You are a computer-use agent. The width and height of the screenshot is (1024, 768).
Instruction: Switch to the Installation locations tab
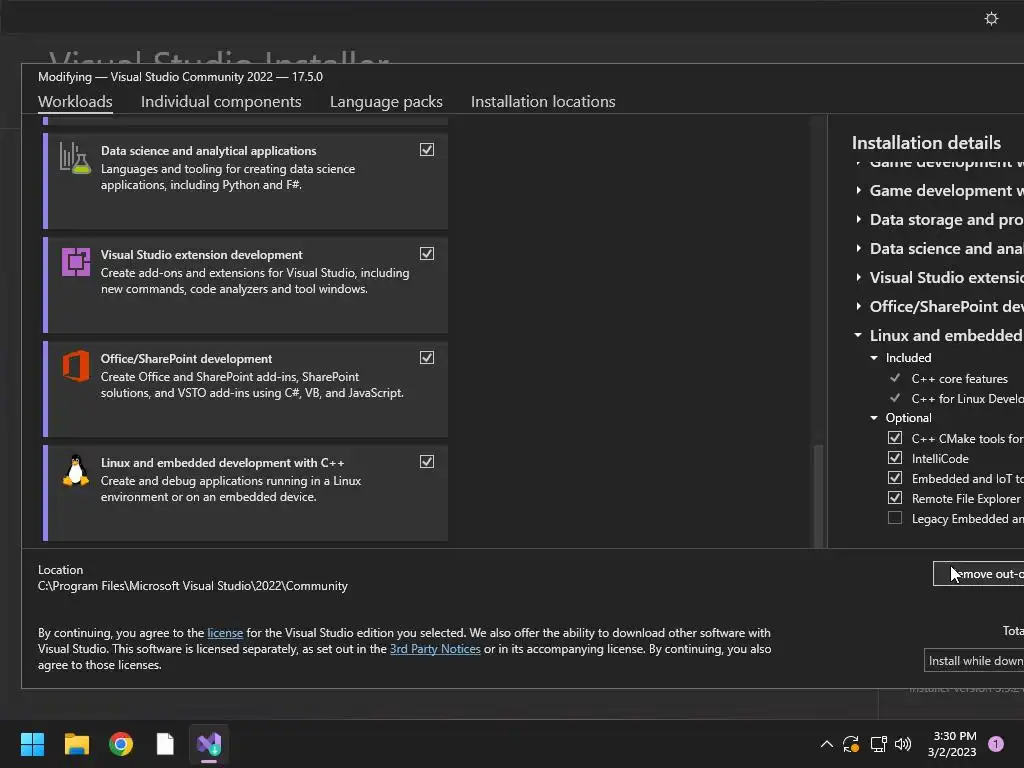pyautogui.click(x=543, y=102)
